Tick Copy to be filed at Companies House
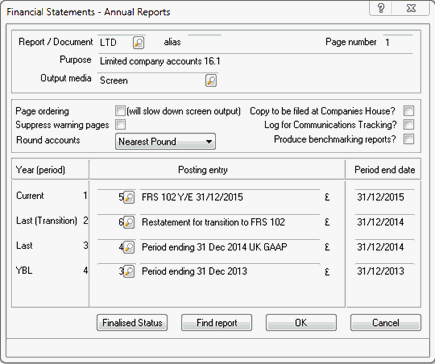Image resolution: width=435 pixels, height=364 pixels. pos(409,110)
